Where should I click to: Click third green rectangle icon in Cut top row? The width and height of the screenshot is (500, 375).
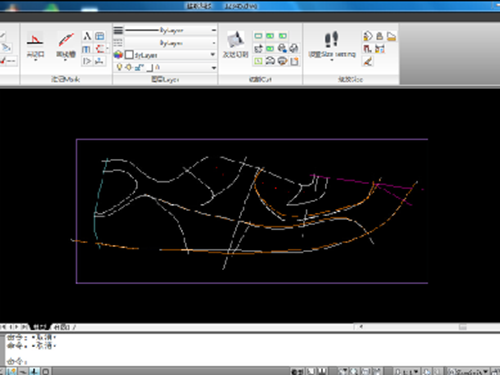(283, 36)
